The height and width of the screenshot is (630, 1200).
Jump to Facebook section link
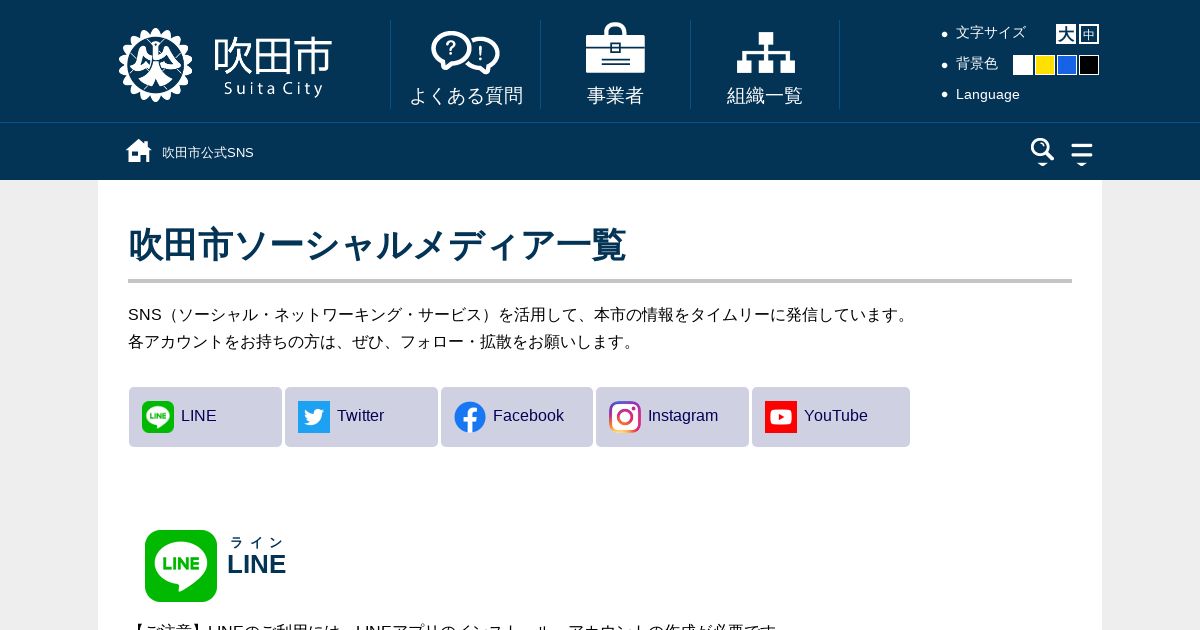click(517, 417)
